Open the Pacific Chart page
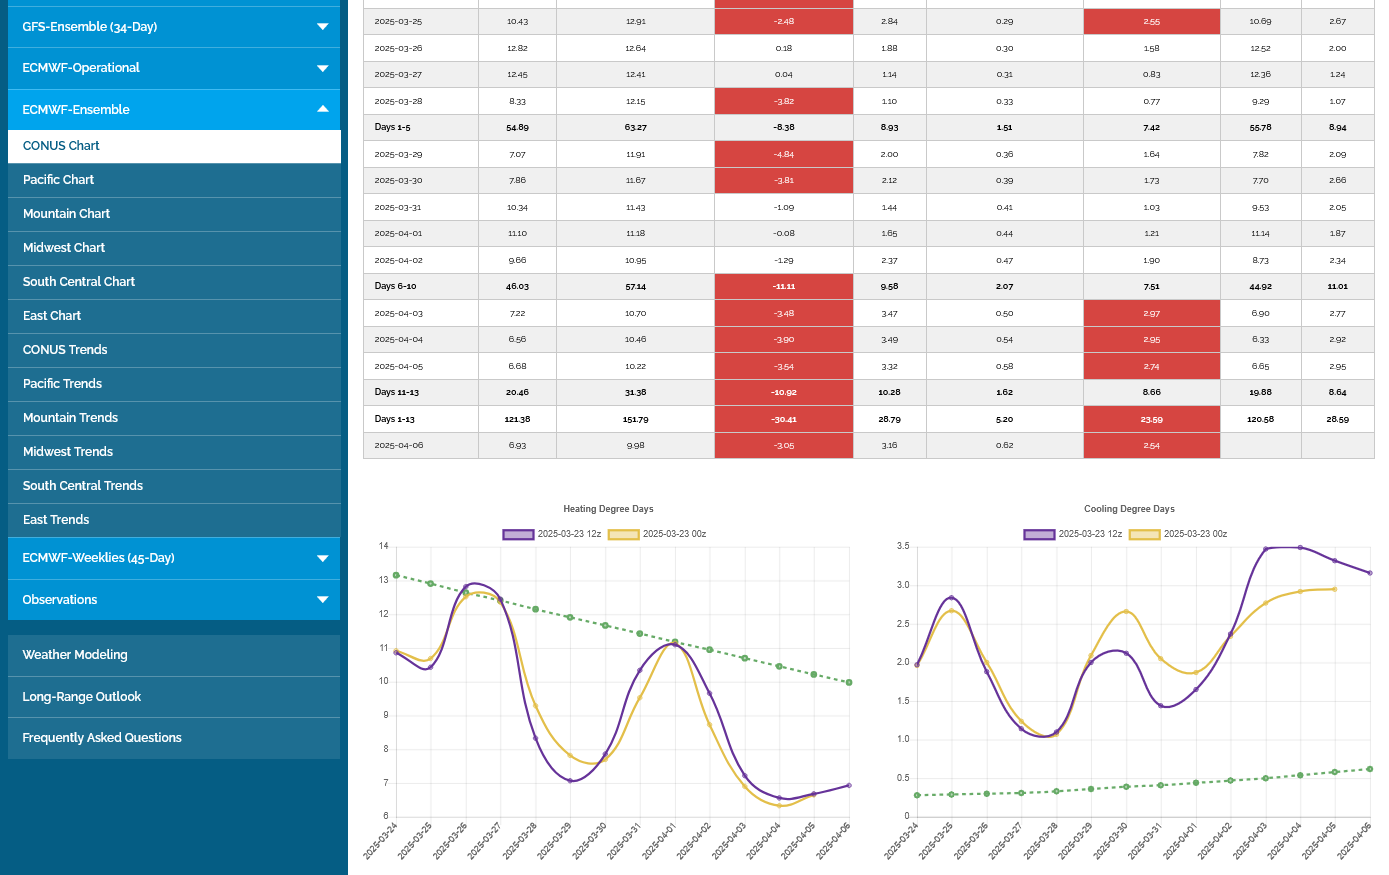 (x=58, y=180)
